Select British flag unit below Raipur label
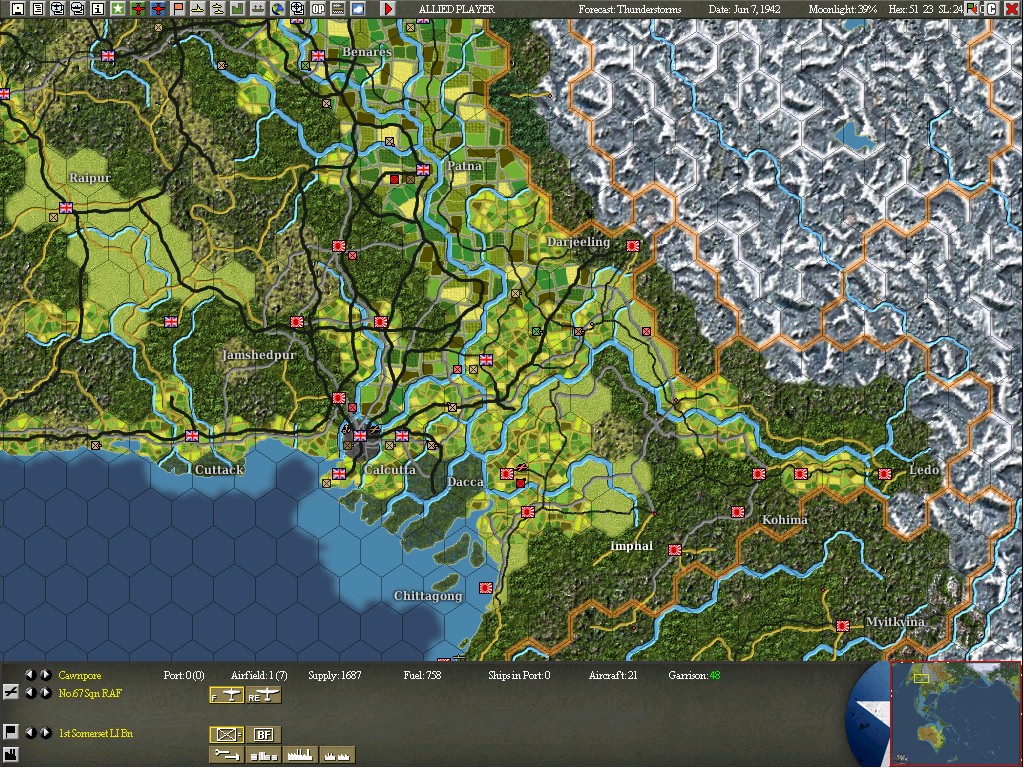The height and width of the screenshot is (768, 1024). pyautogui.click(x=66, y=208)
